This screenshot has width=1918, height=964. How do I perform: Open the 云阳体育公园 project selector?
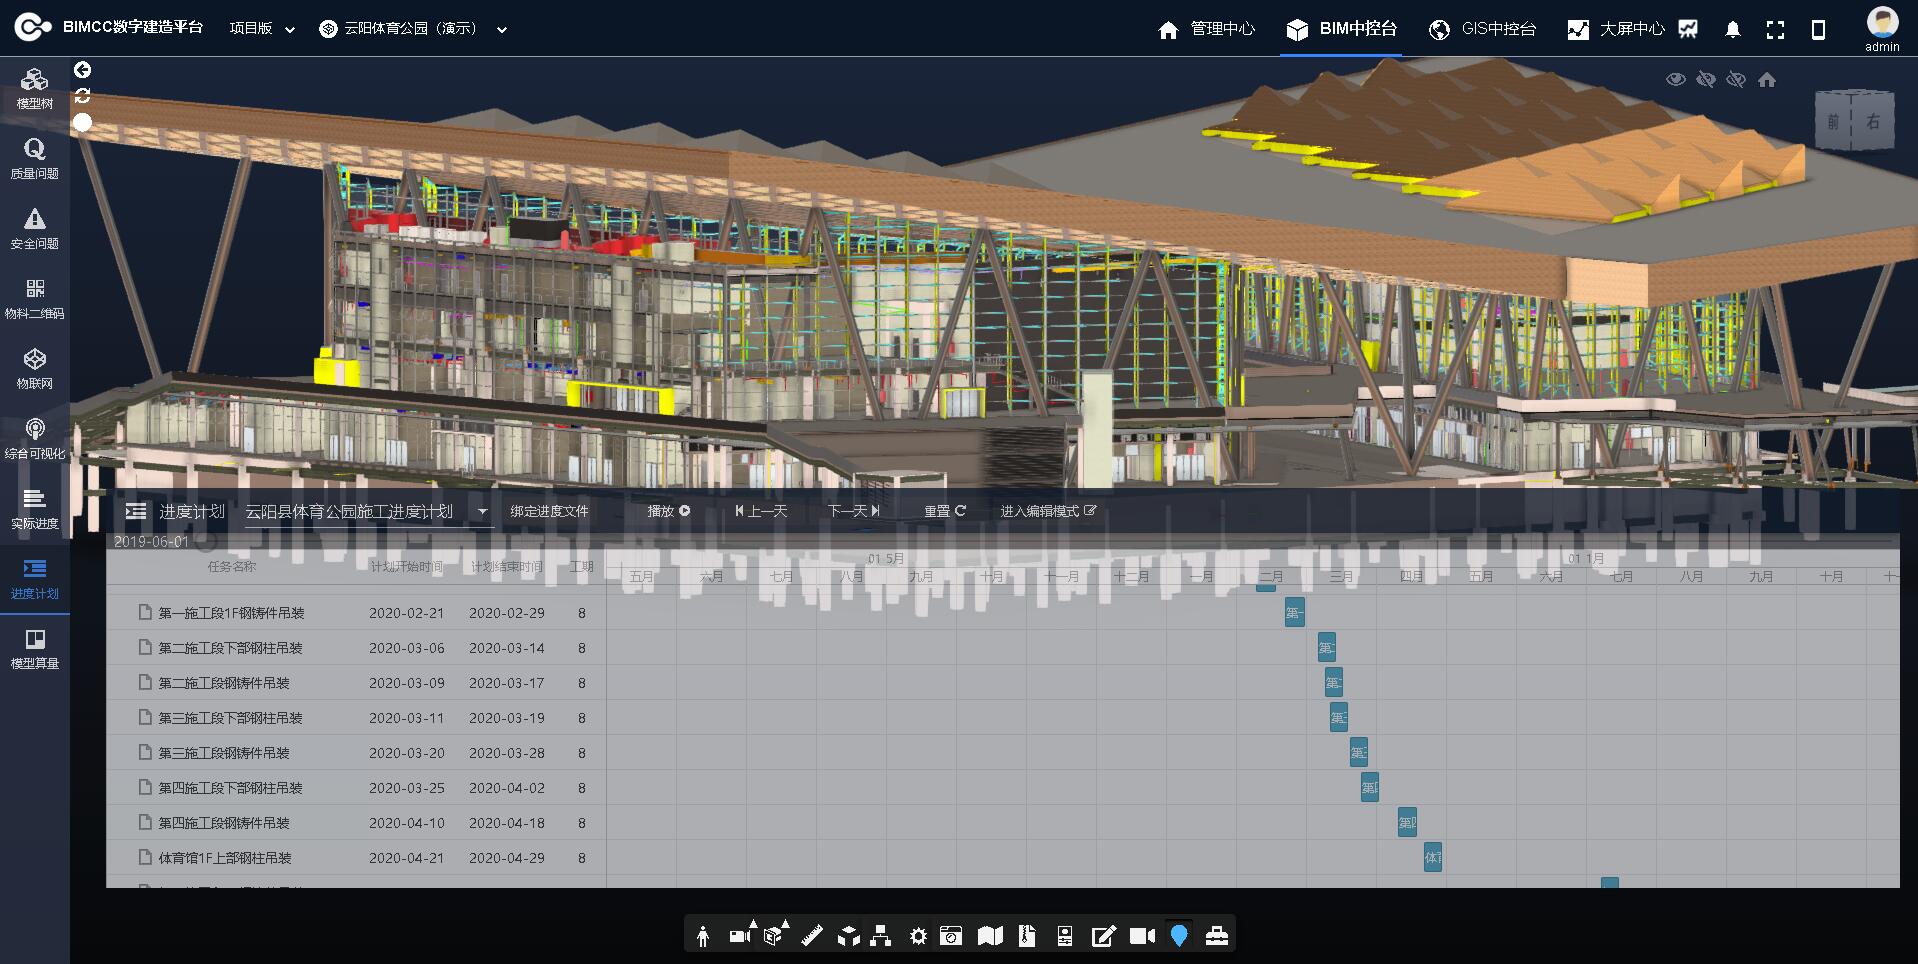coord(413,29)
